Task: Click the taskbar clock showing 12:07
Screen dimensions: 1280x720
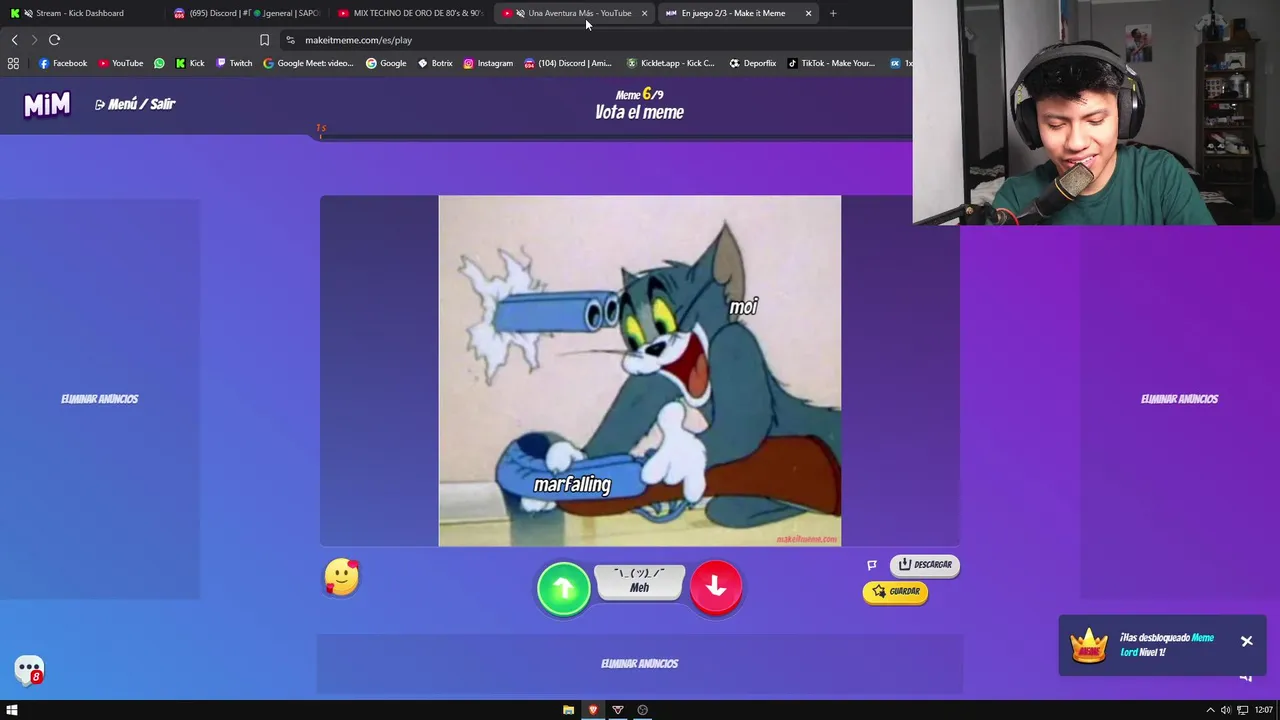Action: tap(1264, 710)
